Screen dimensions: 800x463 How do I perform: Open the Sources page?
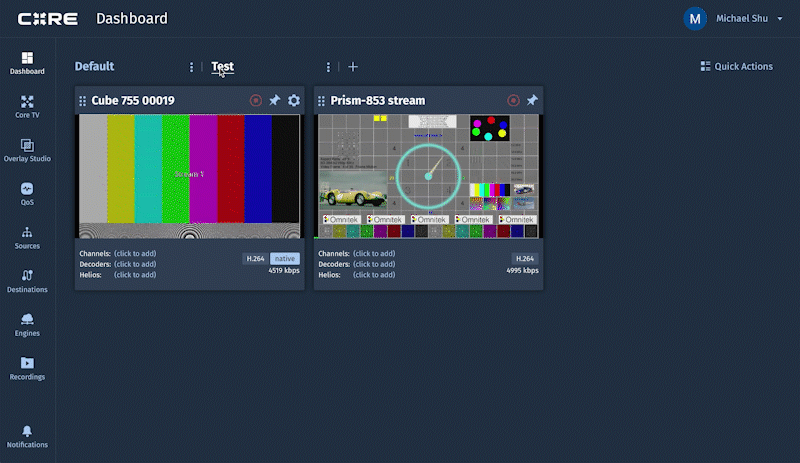pyautogui.click(x=27, y=237)
